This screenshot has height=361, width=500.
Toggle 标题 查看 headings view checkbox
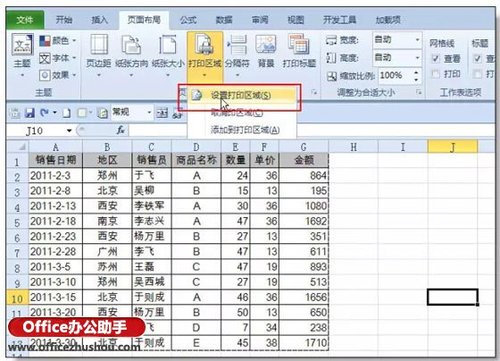coord(477,59)
